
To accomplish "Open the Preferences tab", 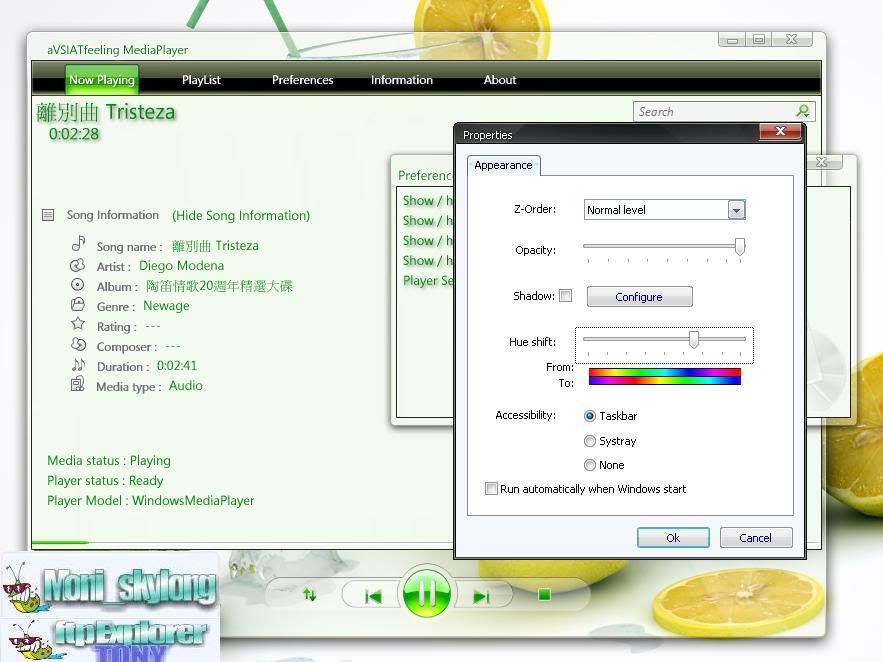I will coord(302,80).
